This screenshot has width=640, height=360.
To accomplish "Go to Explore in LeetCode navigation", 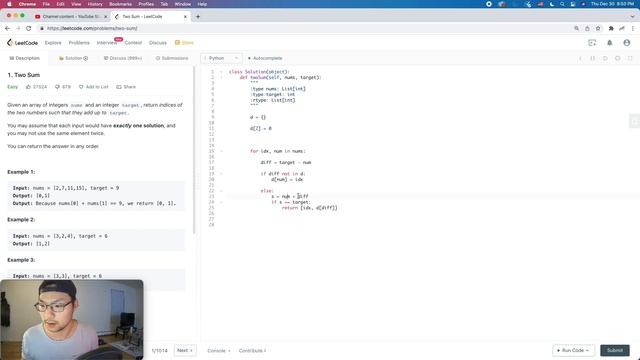I will 53,43.
